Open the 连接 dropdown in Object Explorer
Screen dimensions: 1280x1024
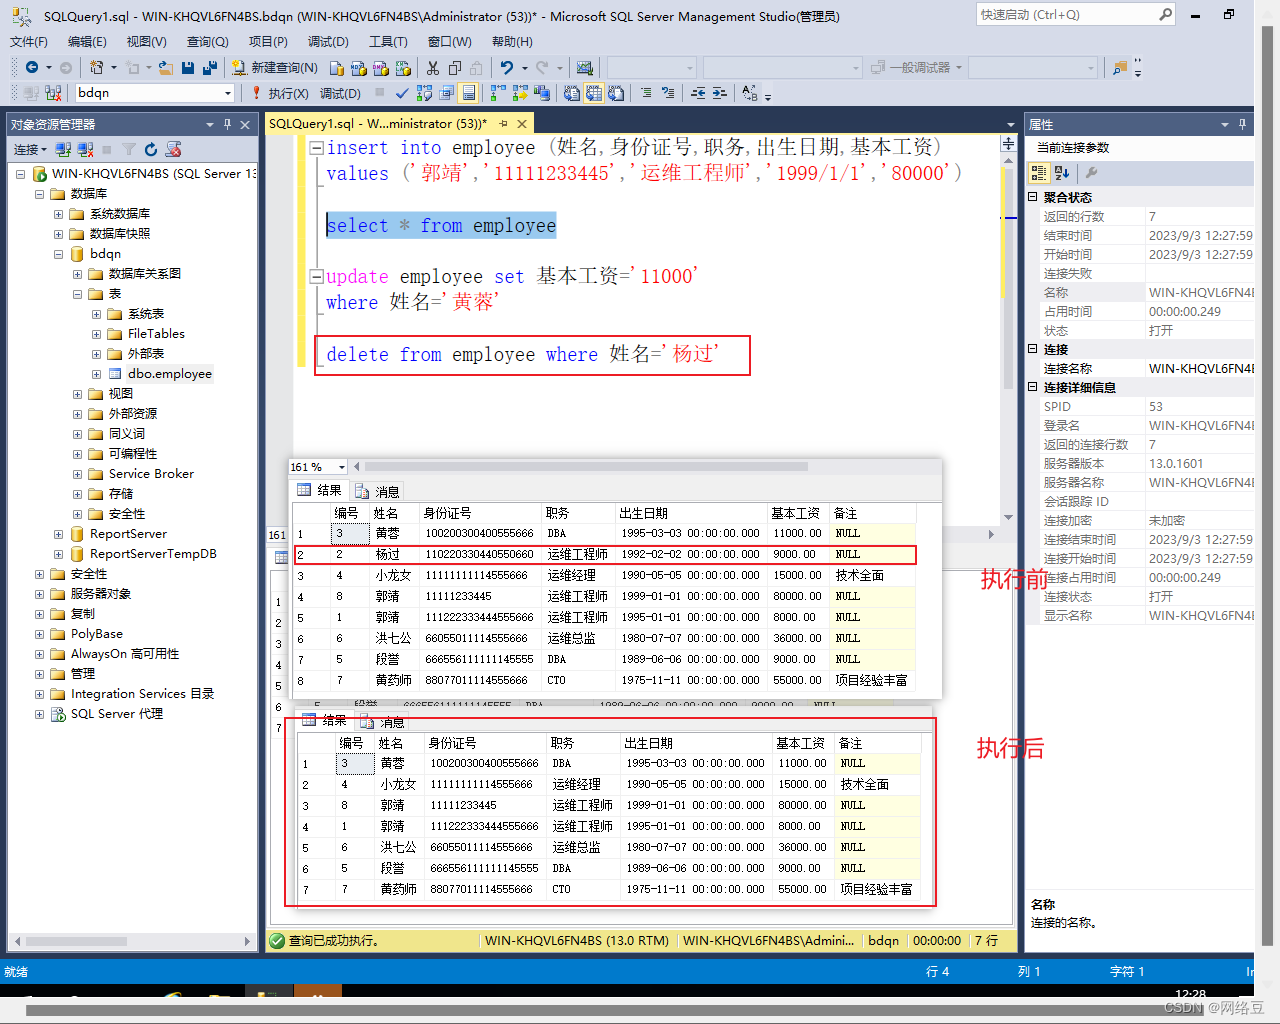click(x=30, y=149)
